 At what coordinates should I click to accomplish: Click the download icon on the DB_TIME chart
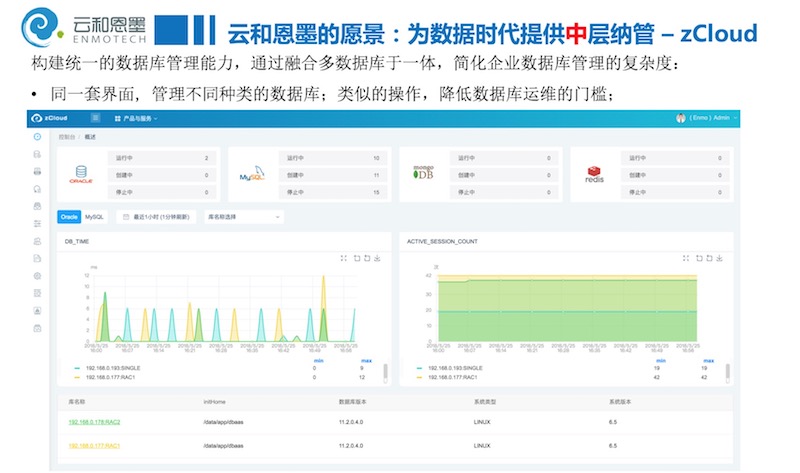point(377,257)
